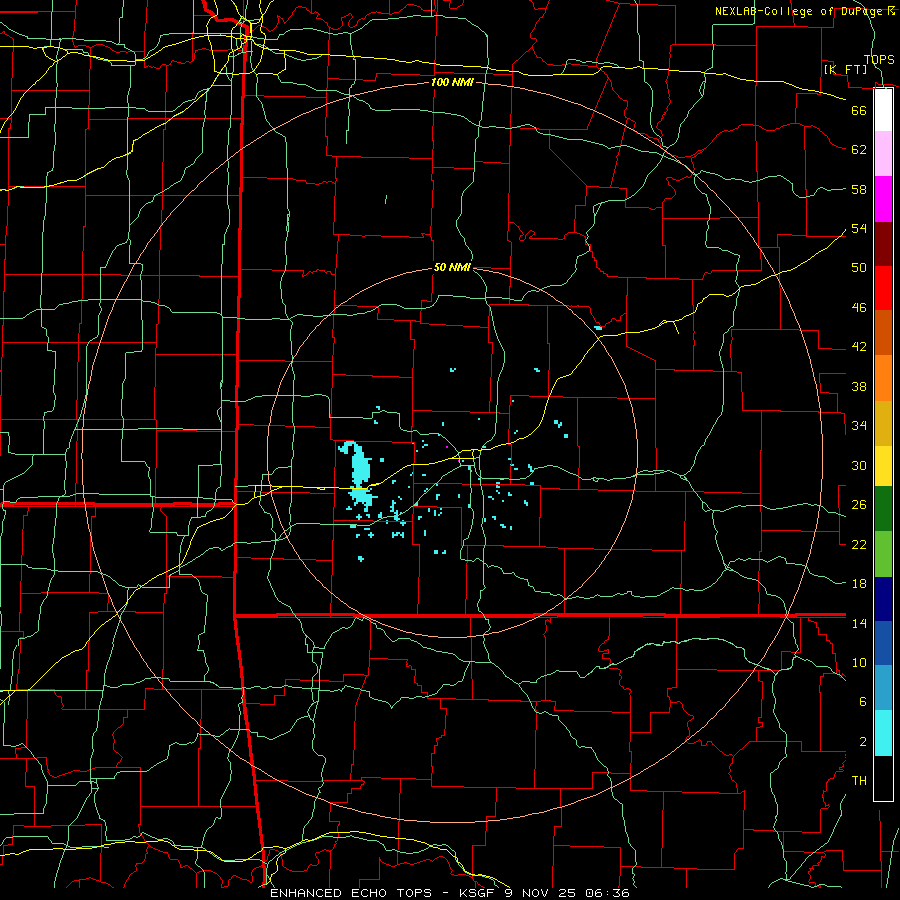Screen dimensions: 900x900
Task: Click the '[K FT]' units label
Action: [845, 69]
